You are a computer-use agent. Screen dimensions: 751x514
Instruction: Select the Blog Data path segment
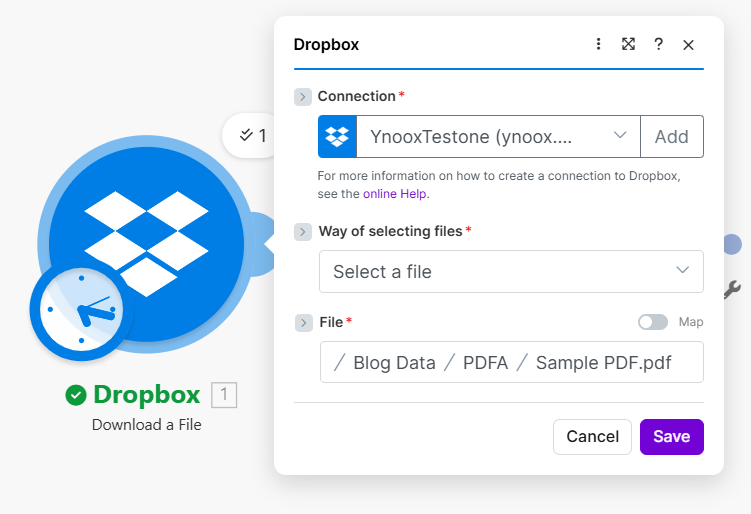(x=394, y=363)
